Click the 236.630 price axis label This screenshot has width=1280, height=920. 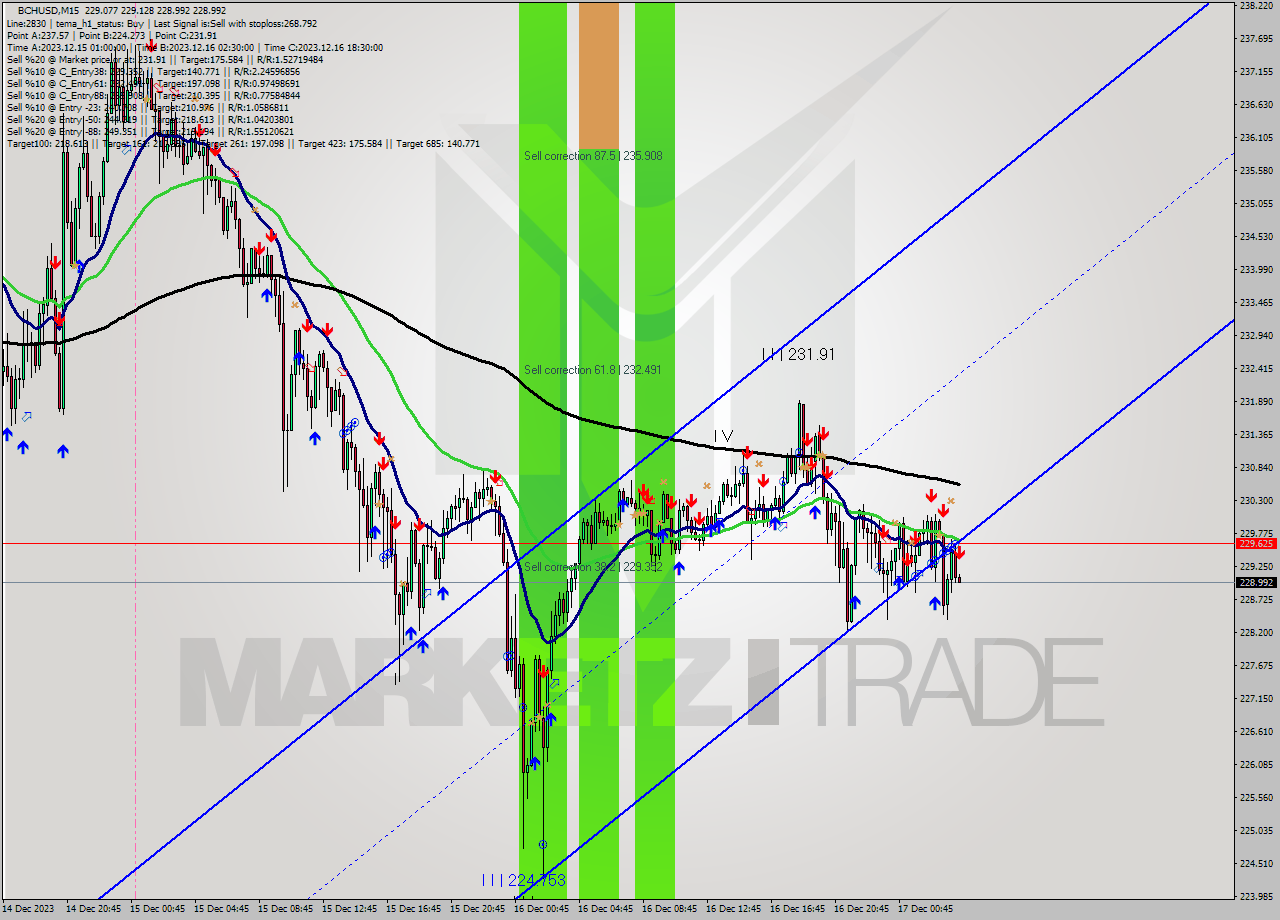click(x=1256, y=104)
